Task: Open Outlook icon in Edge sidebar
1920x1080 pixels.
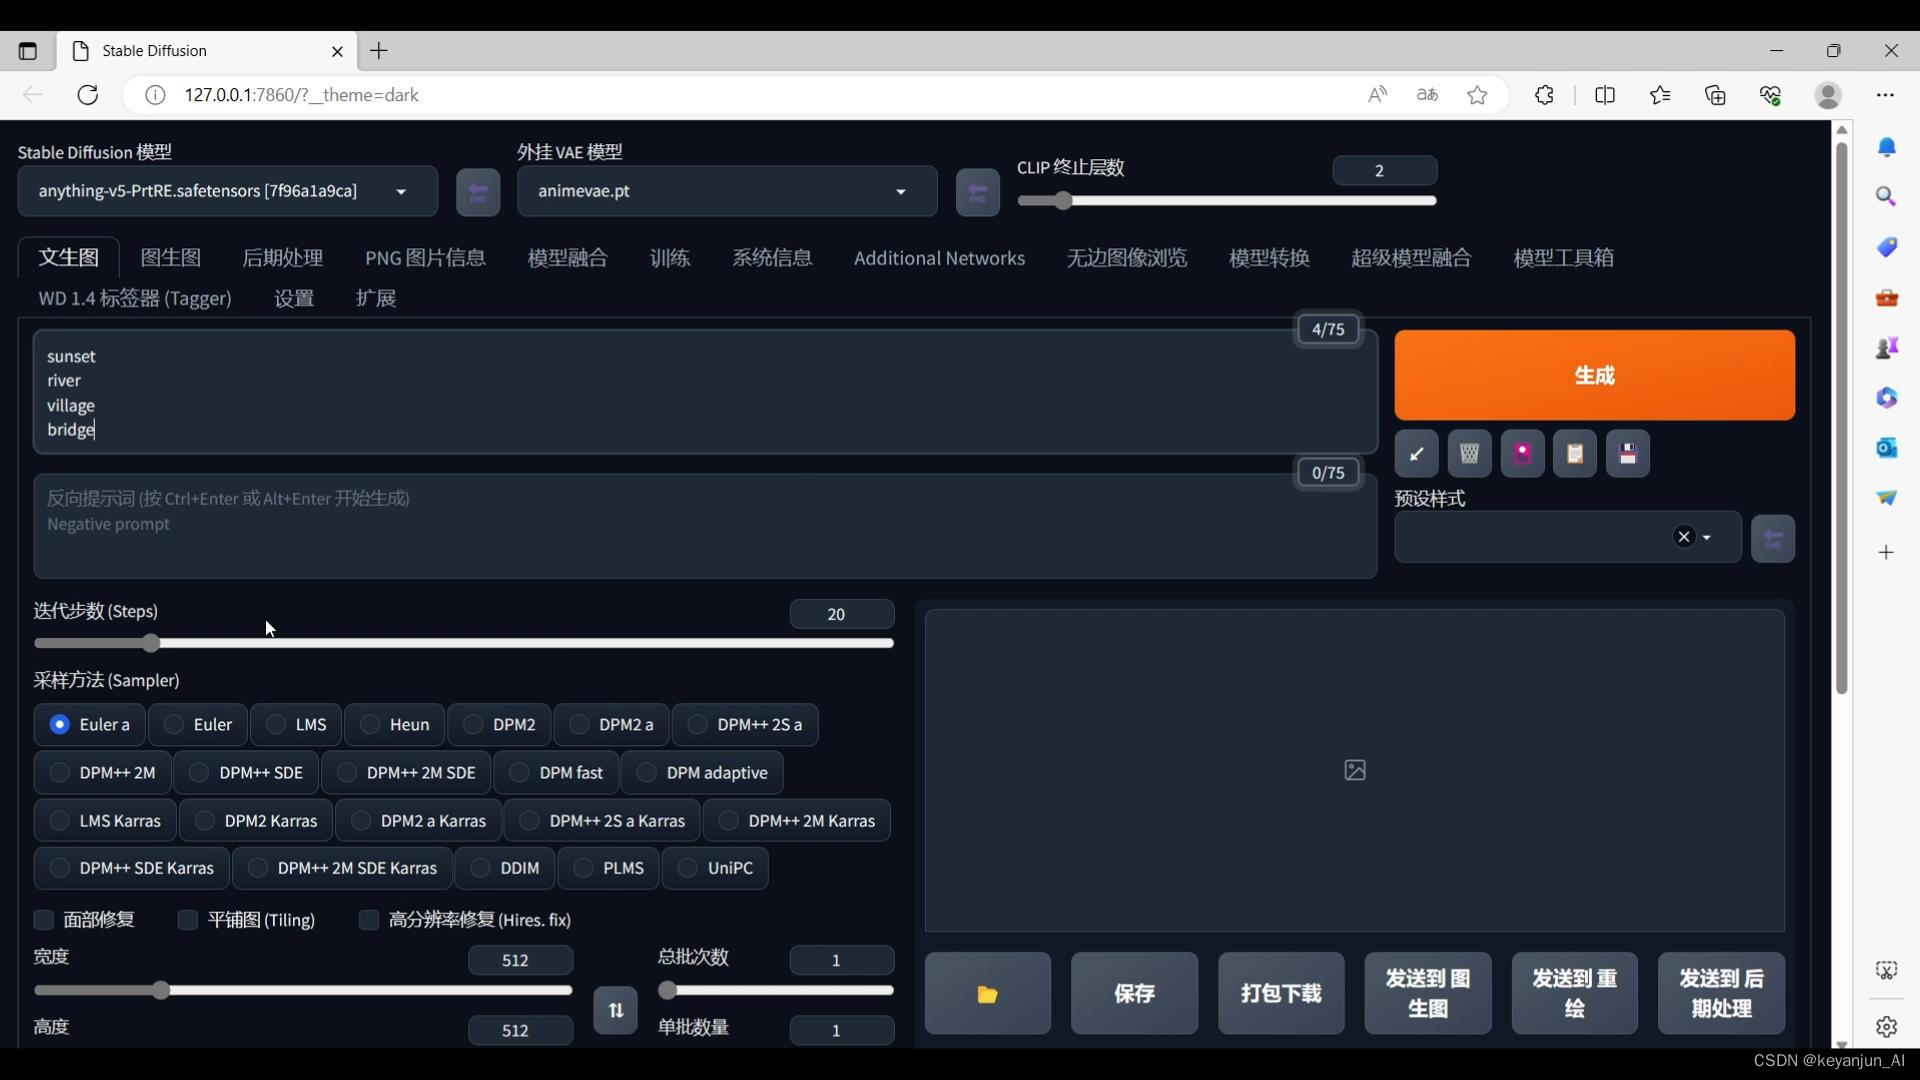Action: coord(1886,448)
